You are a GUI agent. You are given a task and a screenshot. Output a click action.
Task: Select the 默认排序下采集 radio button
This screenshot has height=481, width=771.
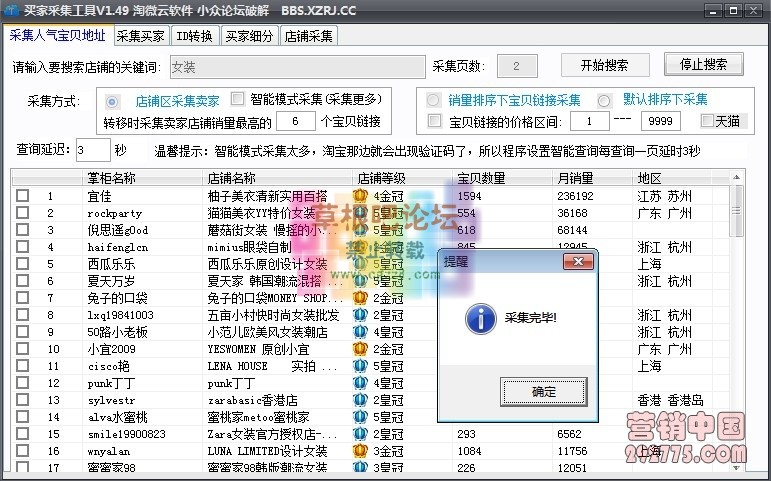(604, 101)
